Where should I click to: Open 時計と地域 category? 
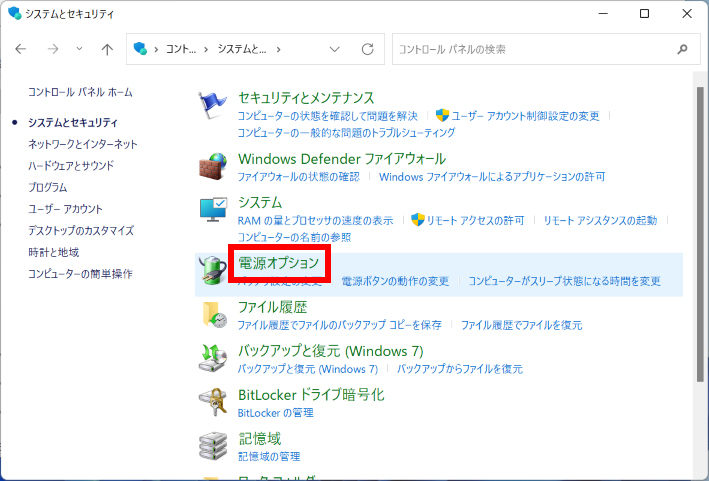point(53,252)
